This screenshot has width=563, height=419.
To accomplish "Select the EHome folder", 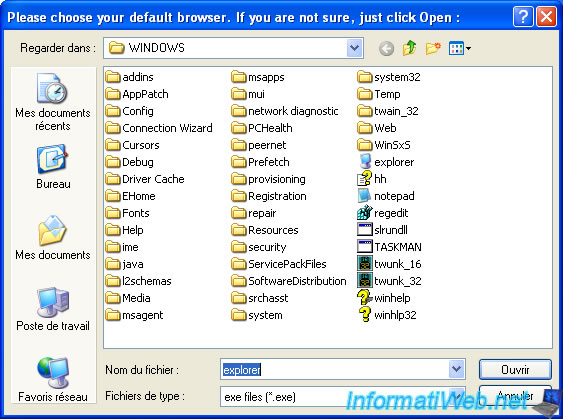I will pos(130,196).
